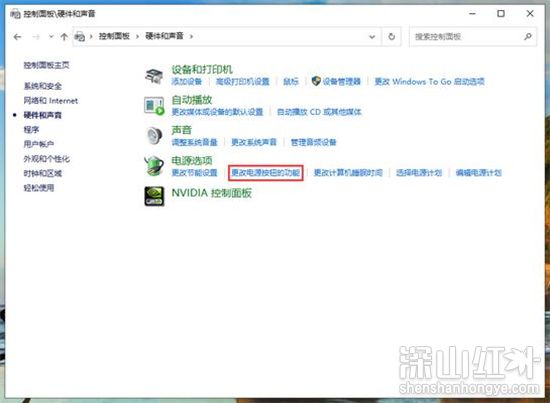Open 控制面板主页 in the sidebar
This screenshot has width=550, height=403.
pyautogui.click(x=47, y=65)
